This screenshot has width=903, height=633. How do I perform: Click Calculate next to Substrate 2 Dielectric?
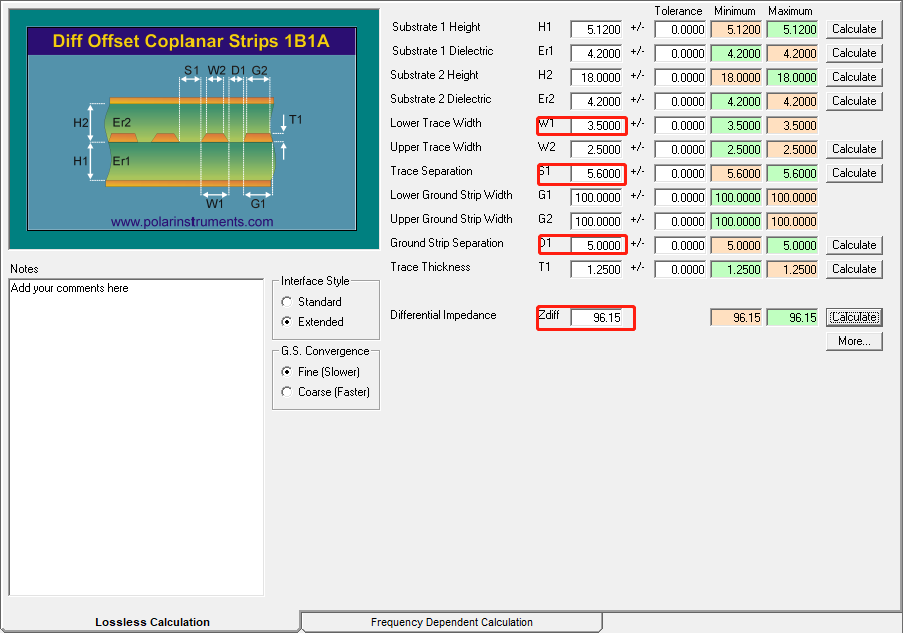coord(854,101)
